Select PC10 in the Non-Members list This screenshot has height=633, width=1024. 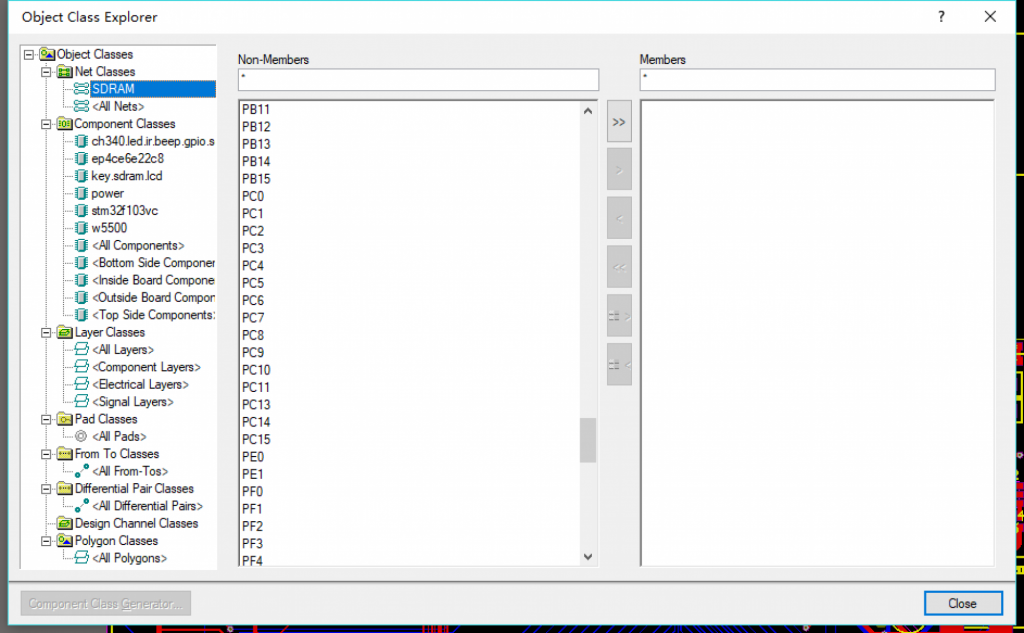click(256, 370)
